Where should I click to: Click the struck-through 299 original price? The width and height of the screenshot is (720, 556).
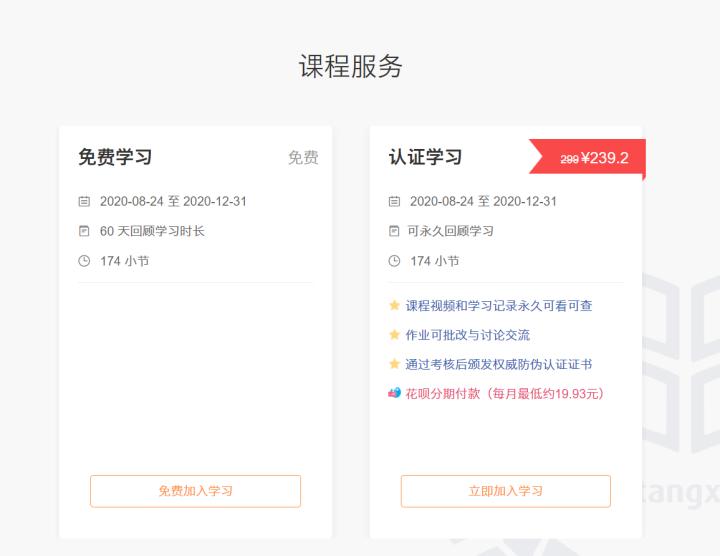click(x=569, y=159)
